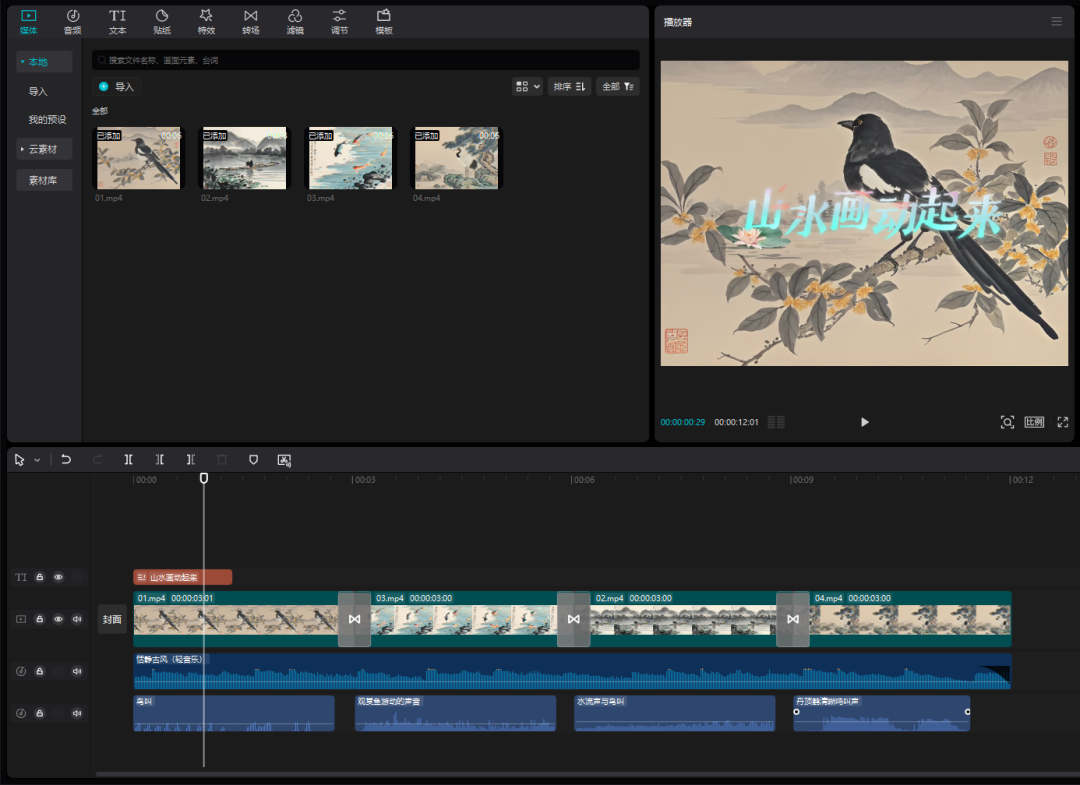
Task: Select the 04.mp4 media thumbnail
Action: pos(457,158)
